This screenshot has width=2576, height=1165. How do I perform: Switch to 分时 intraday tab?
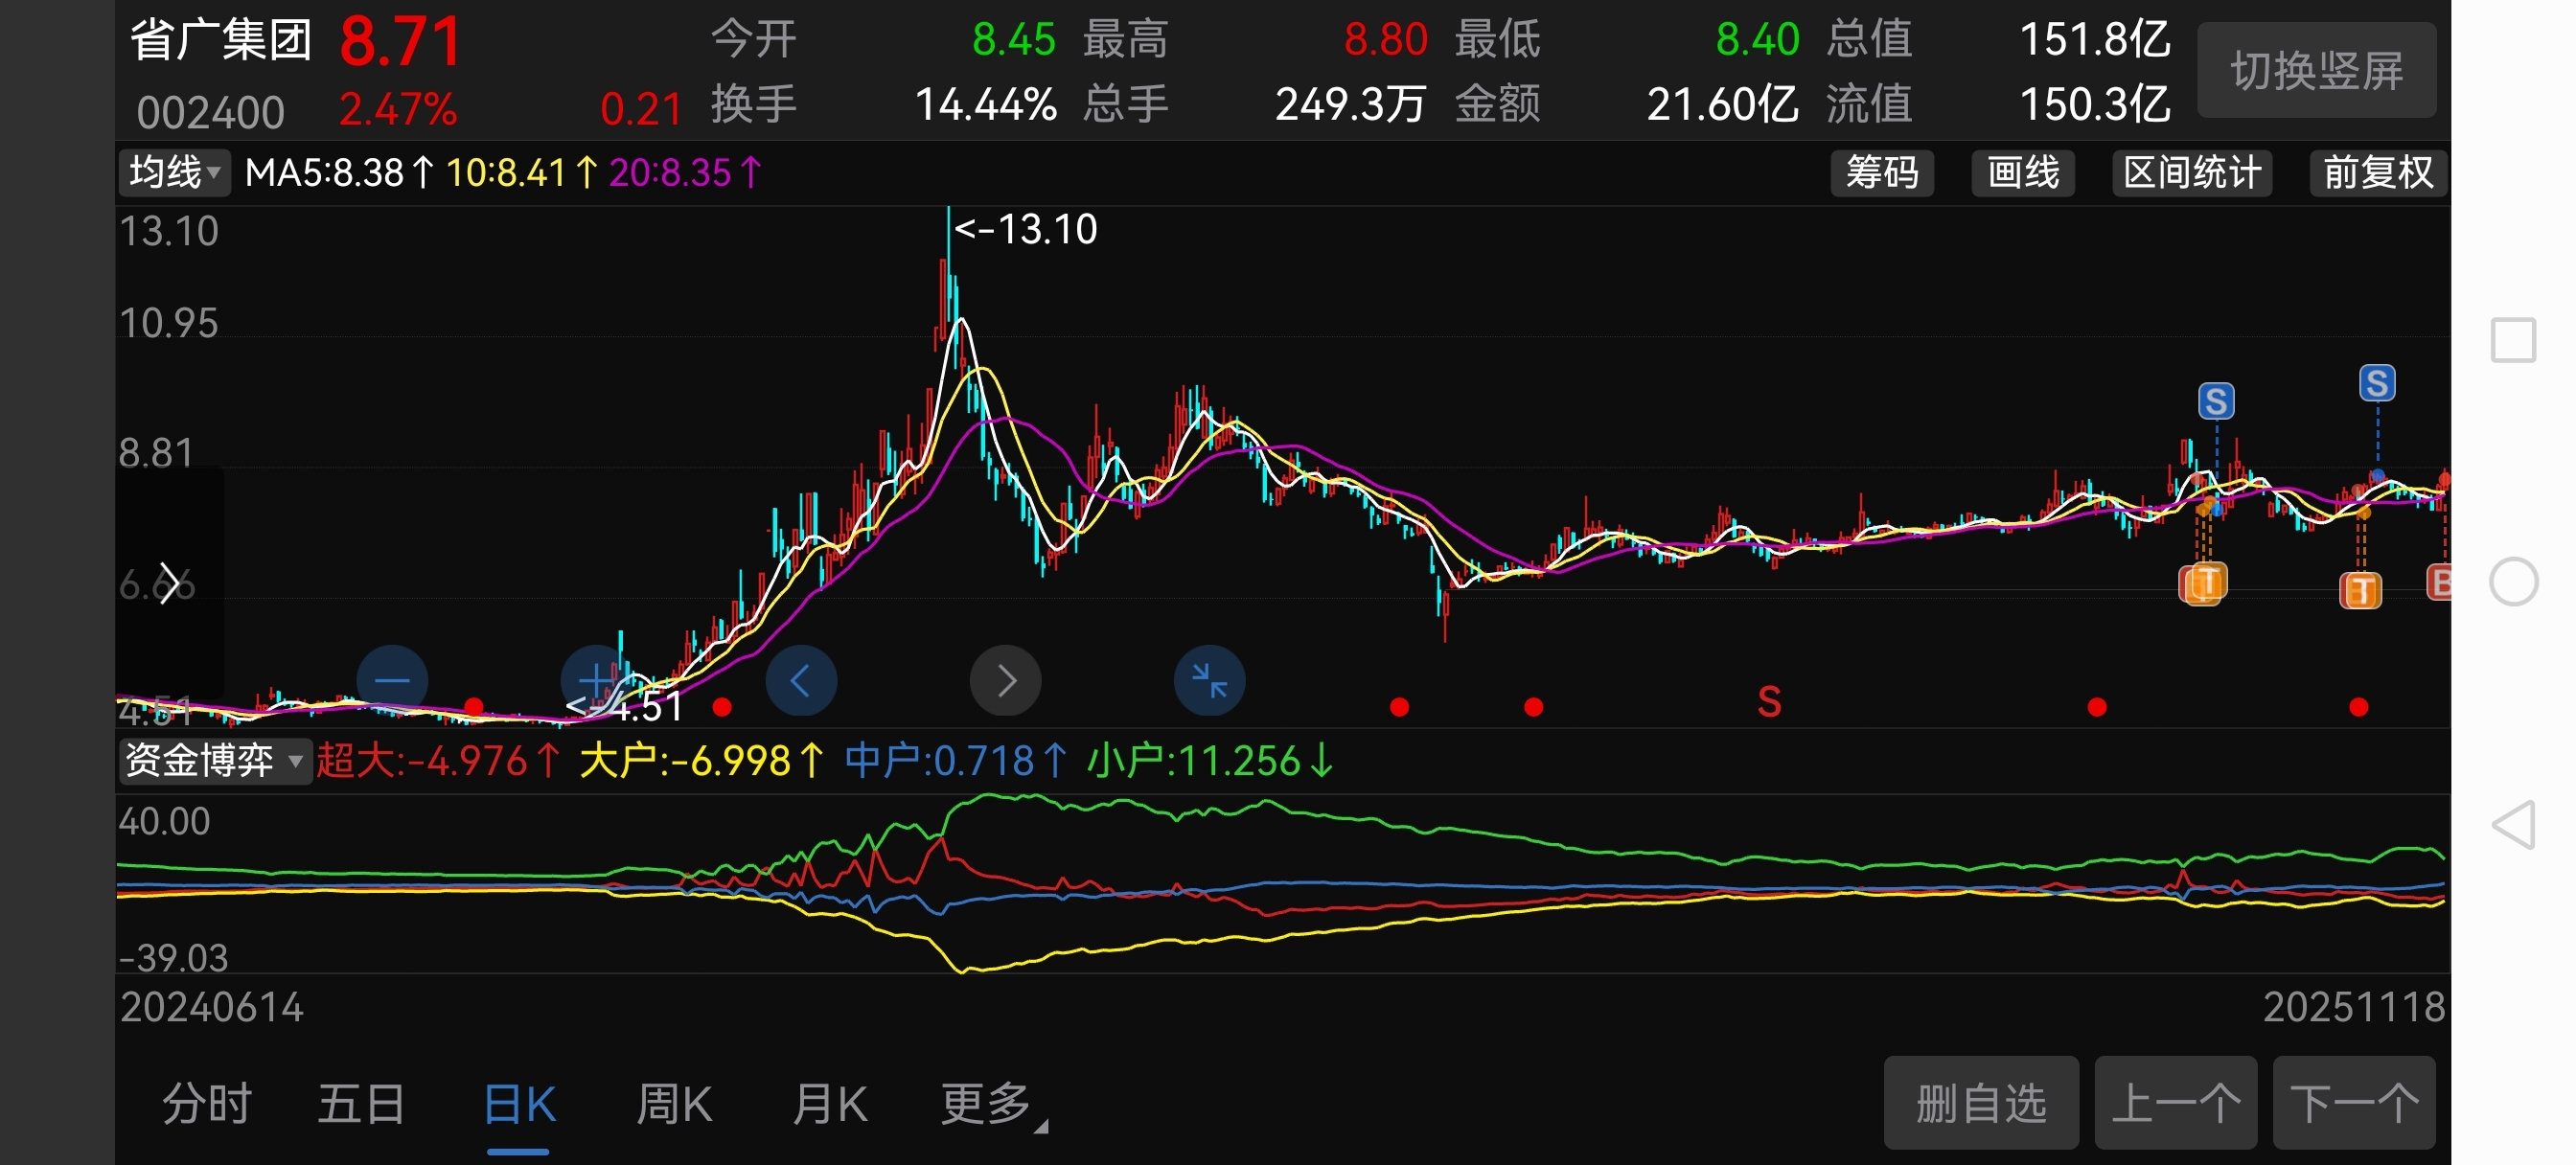coord(207,1105)
